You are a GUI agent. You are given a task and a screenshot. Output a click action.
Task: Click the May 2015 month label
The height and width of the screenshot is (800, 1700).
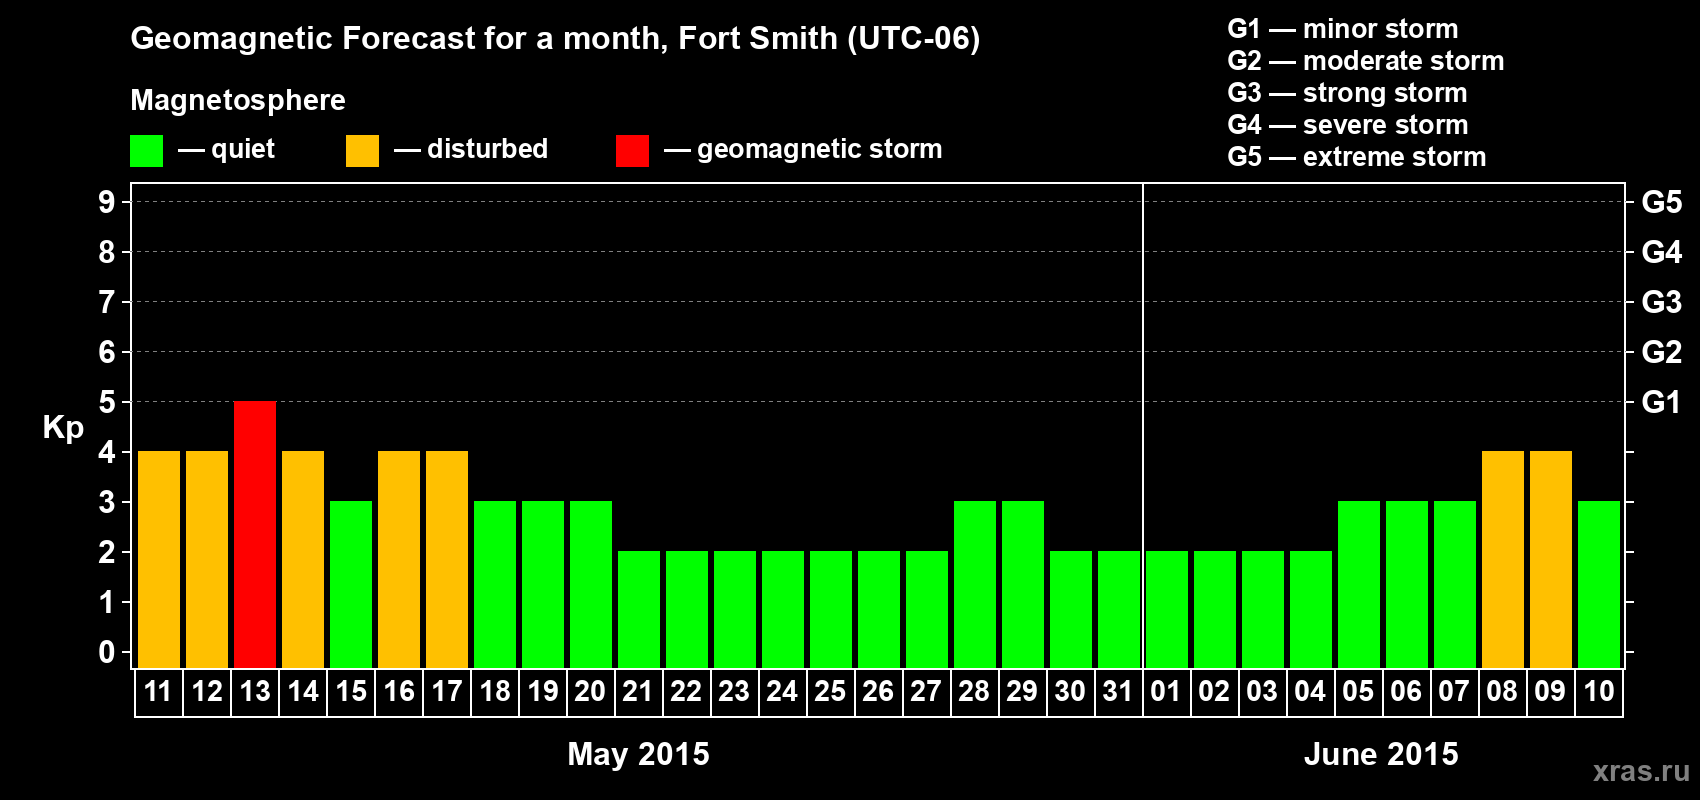638,754
